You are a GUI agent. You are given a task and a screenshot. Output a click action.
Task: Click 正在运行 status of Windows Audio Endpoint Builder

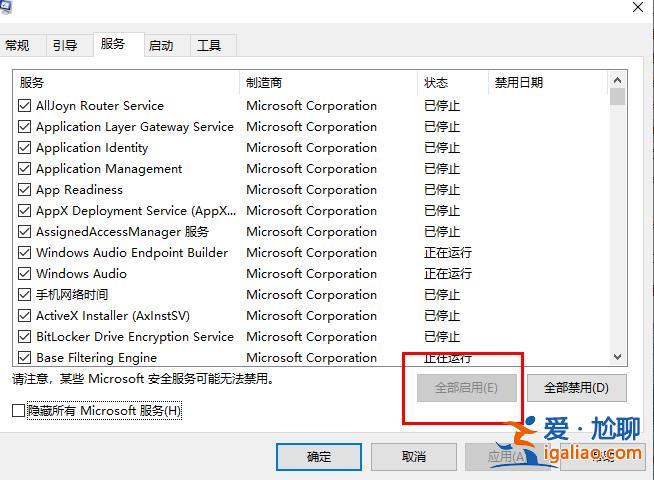click(448, 253)
